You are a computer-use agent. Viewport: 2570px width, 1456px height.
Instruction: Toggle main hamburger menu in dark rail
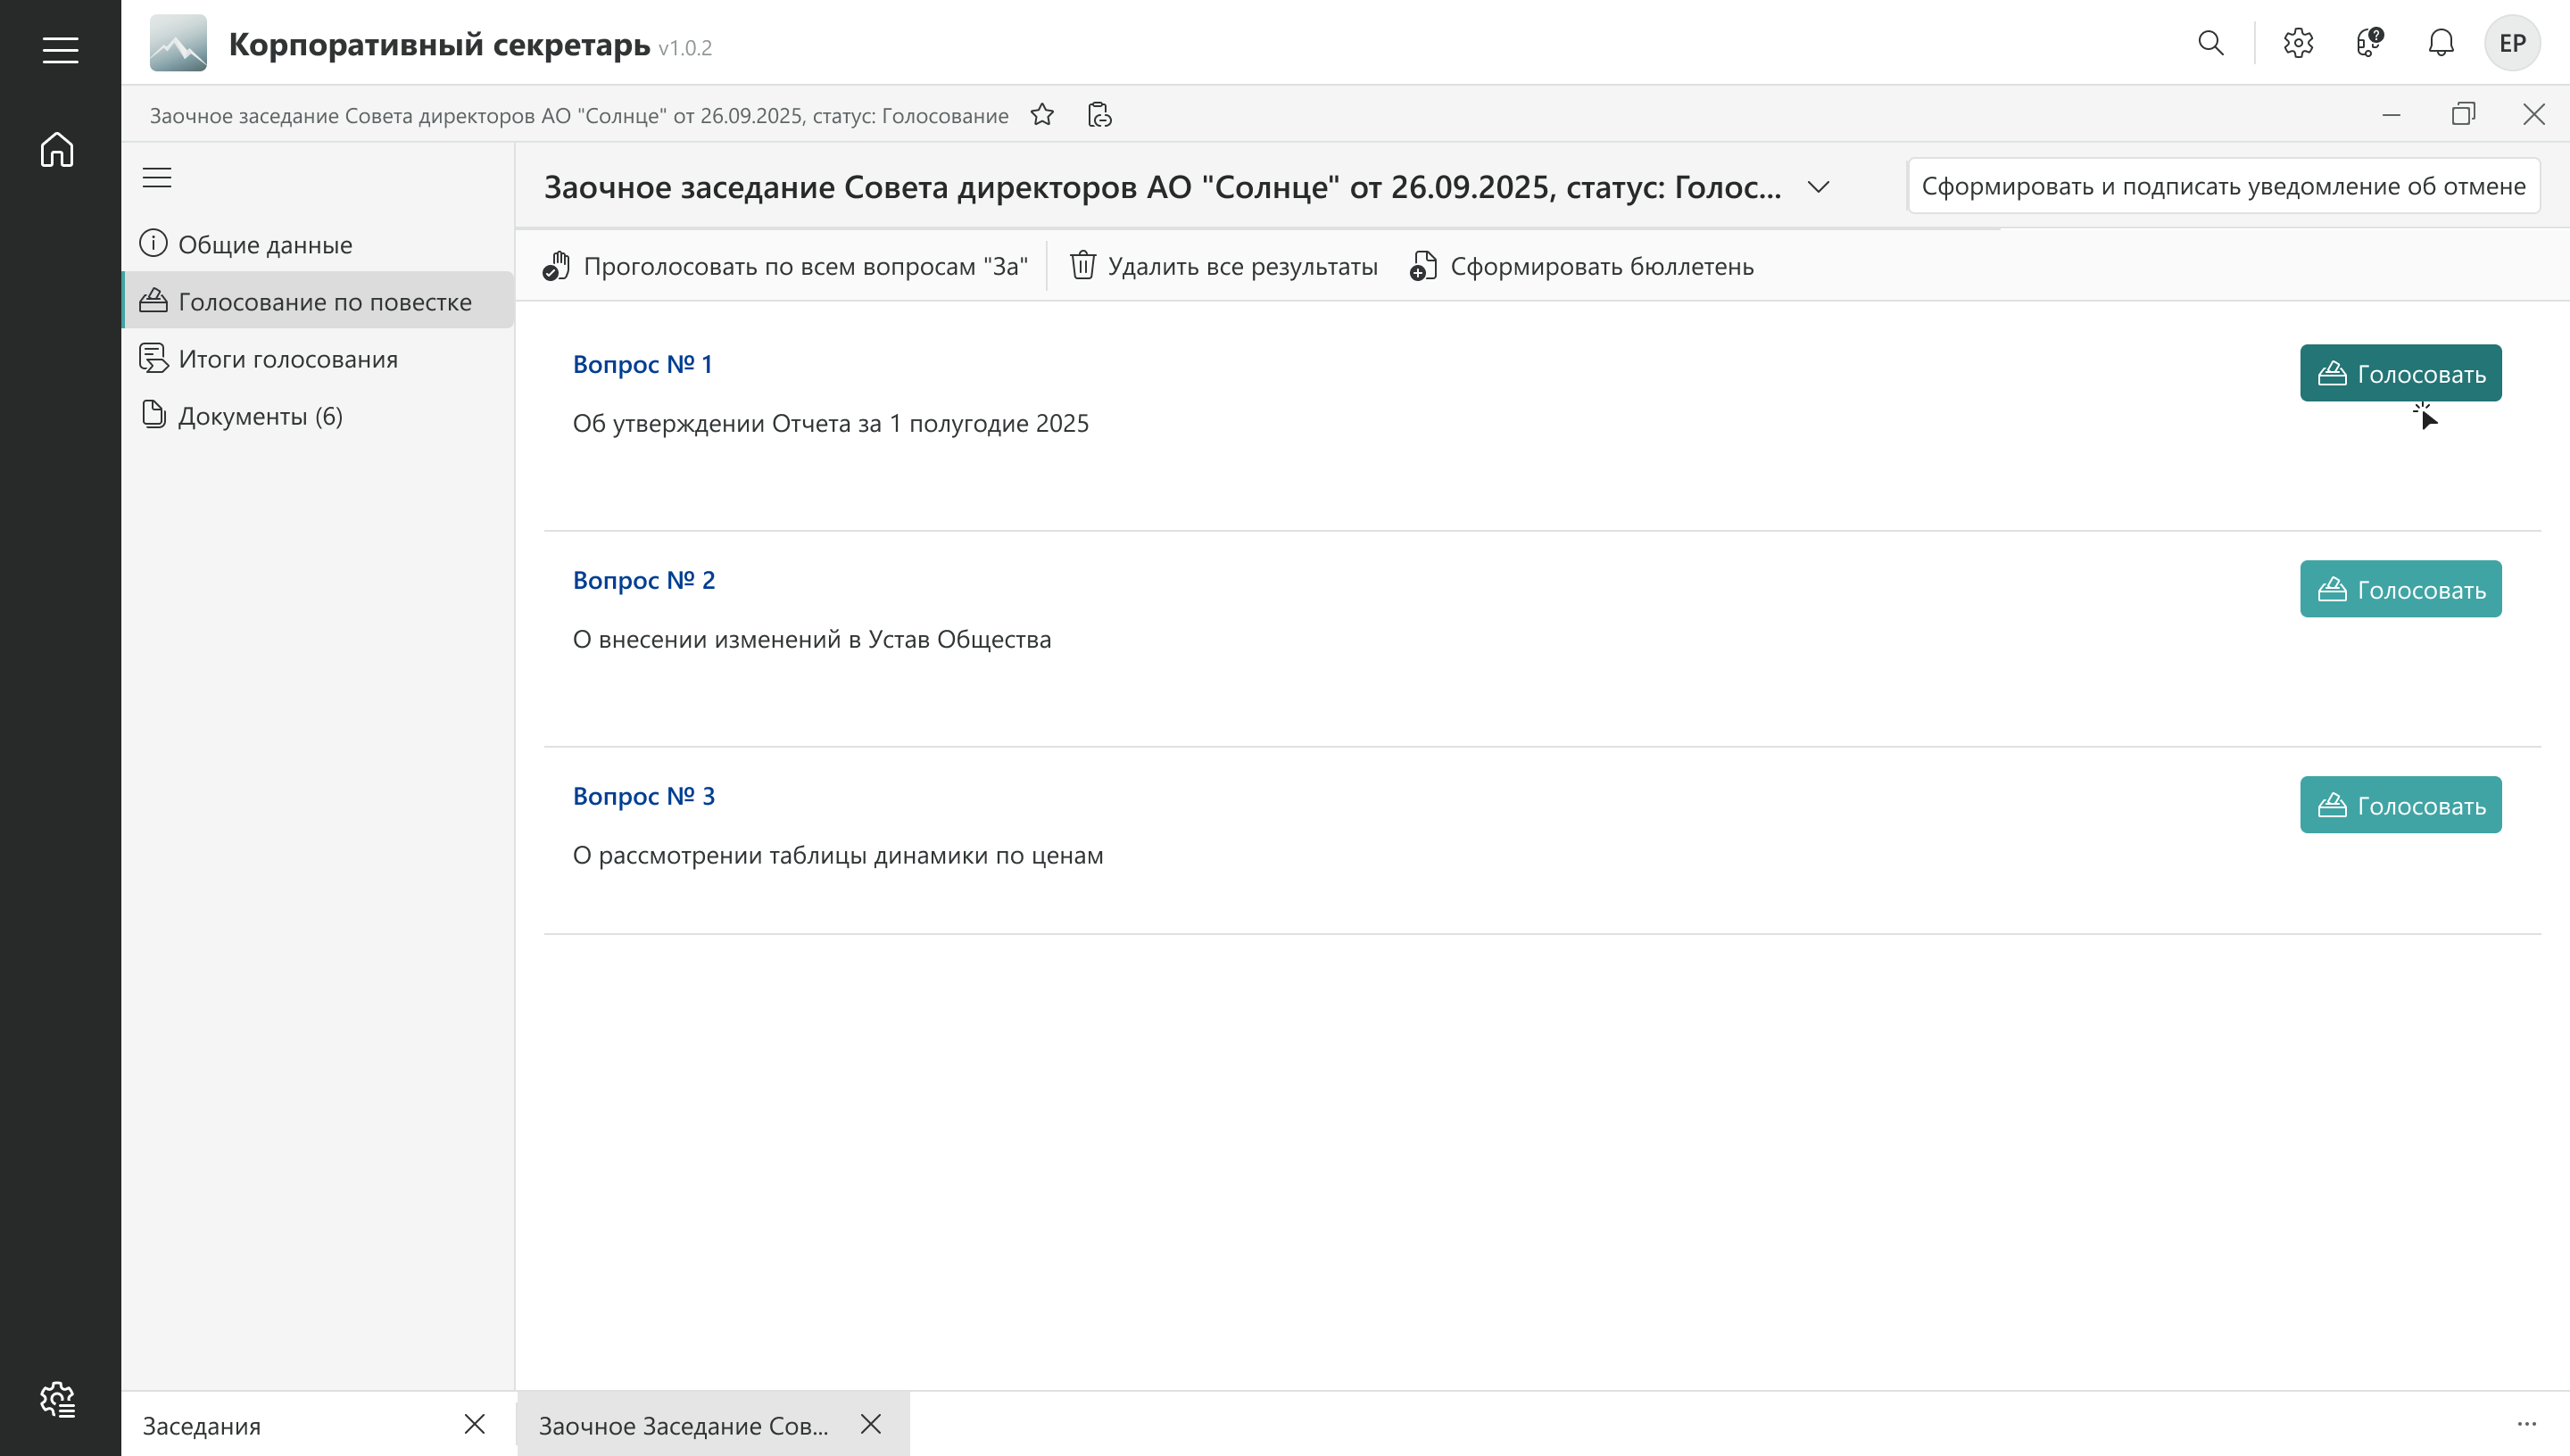[60, 50]
